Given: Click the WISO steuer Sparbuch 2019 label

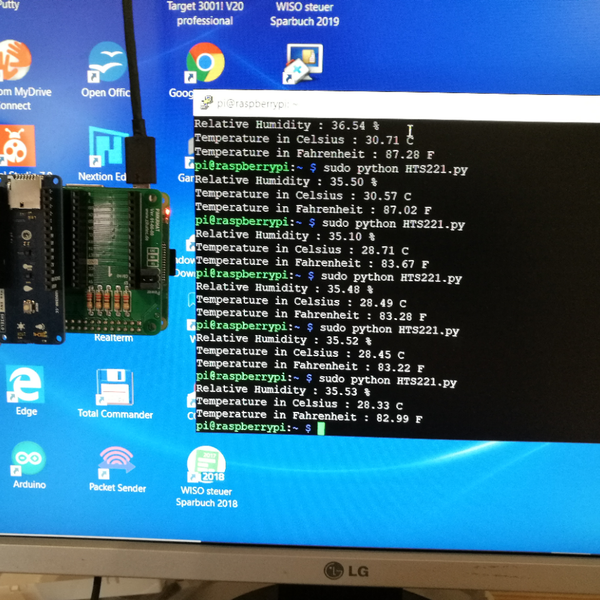Looking at the screenshot, I should [x=304, y=13].
